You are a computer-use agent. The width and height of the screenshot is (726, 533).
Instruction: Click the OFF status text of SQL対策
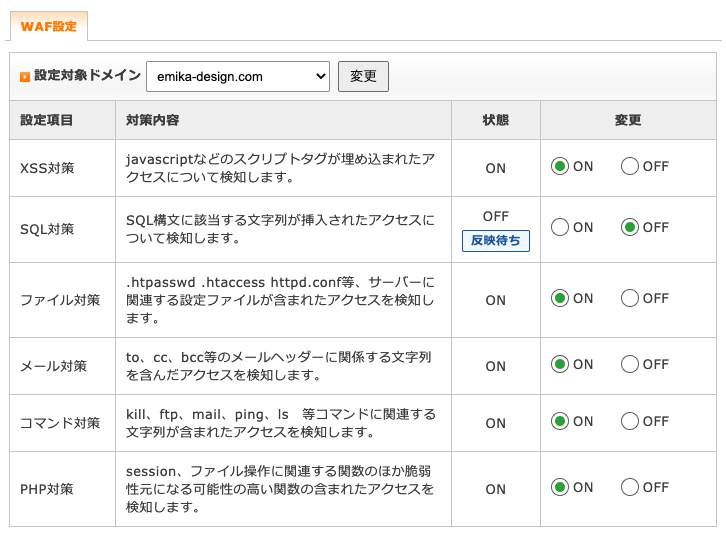click(496, 216)
